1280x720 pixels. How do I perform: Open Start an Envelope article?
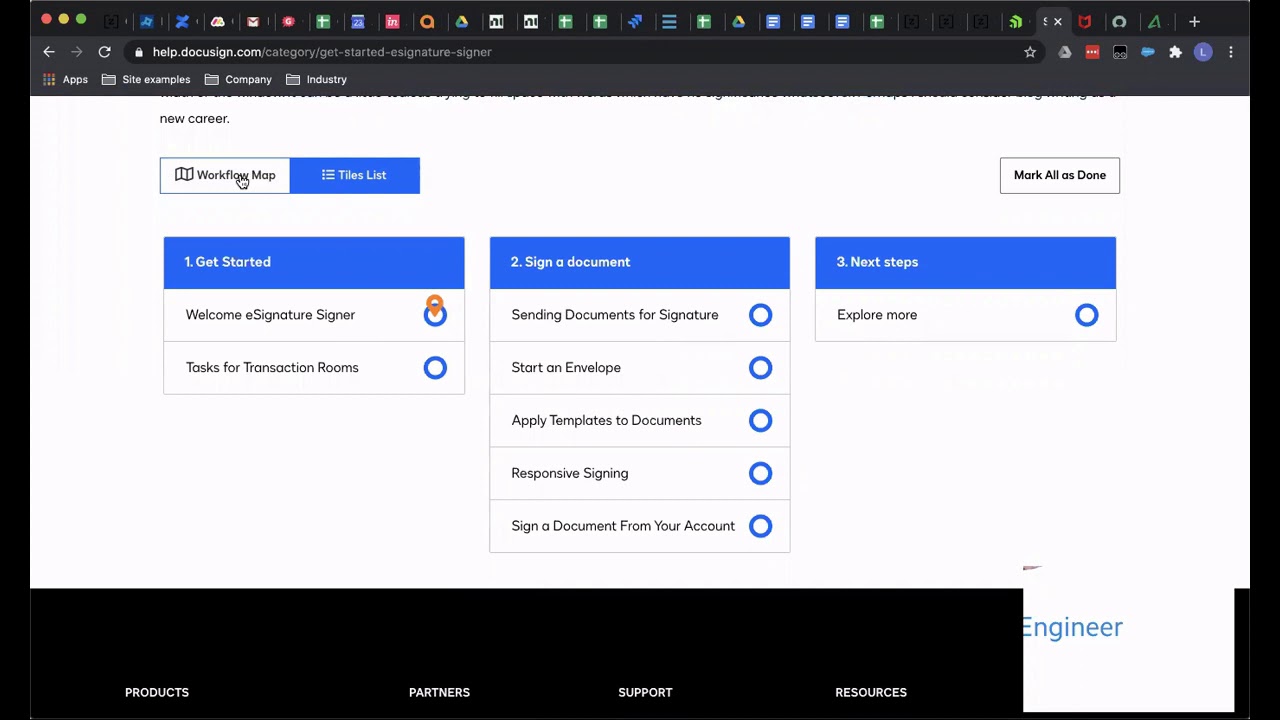tap(566, 368)
